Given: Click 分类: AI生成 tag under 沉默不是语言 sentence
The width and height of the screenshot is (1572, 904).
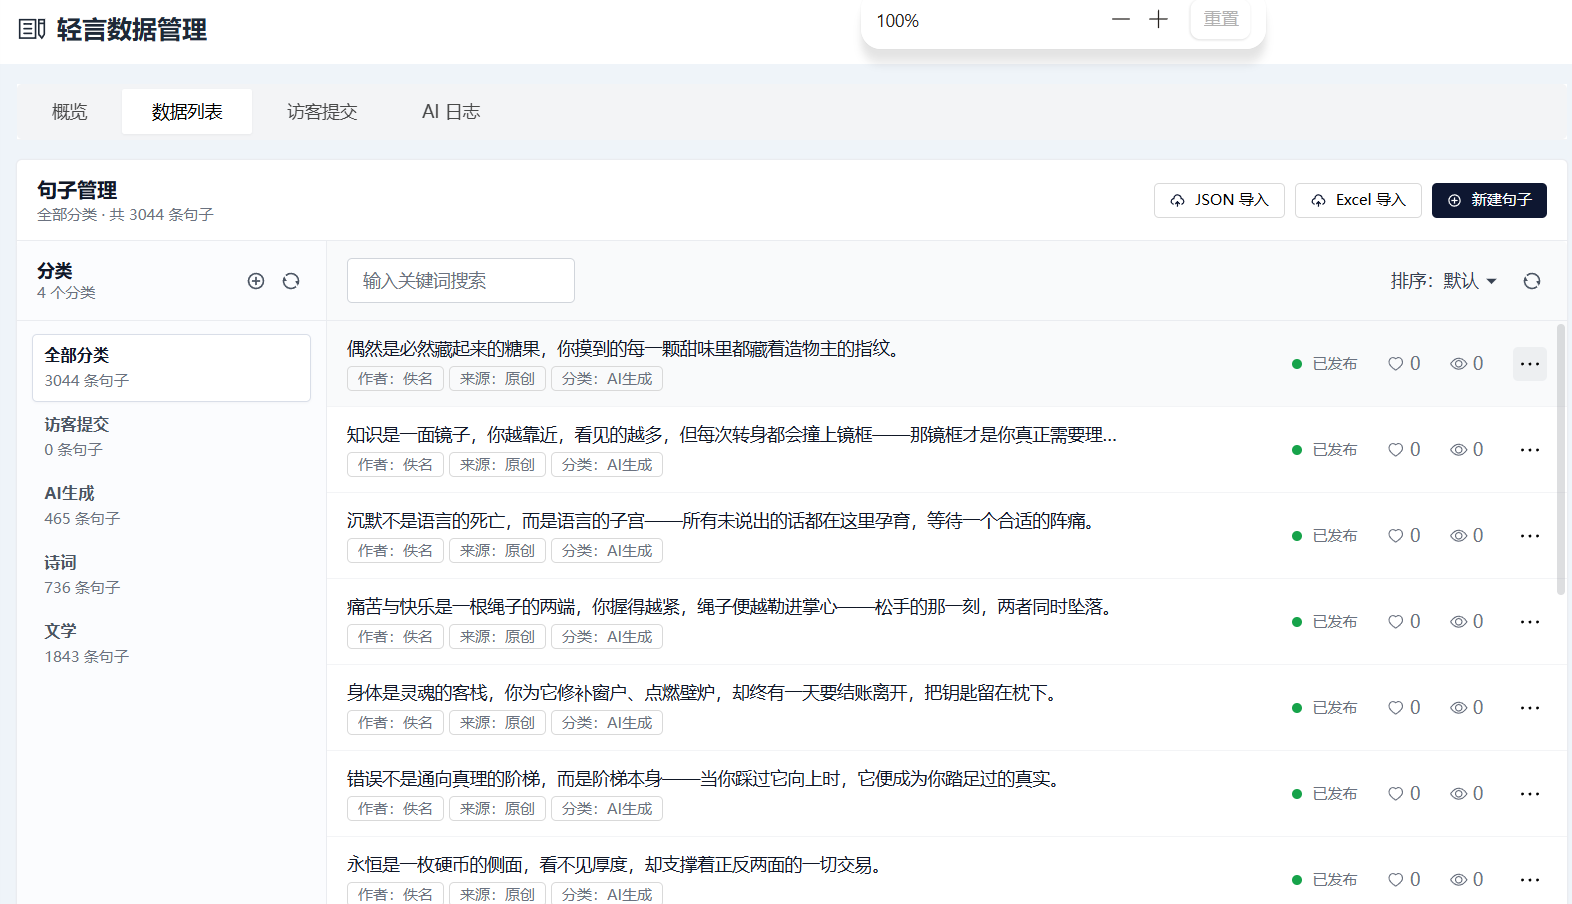Looking at the screenshot, I should pos(607,551).
